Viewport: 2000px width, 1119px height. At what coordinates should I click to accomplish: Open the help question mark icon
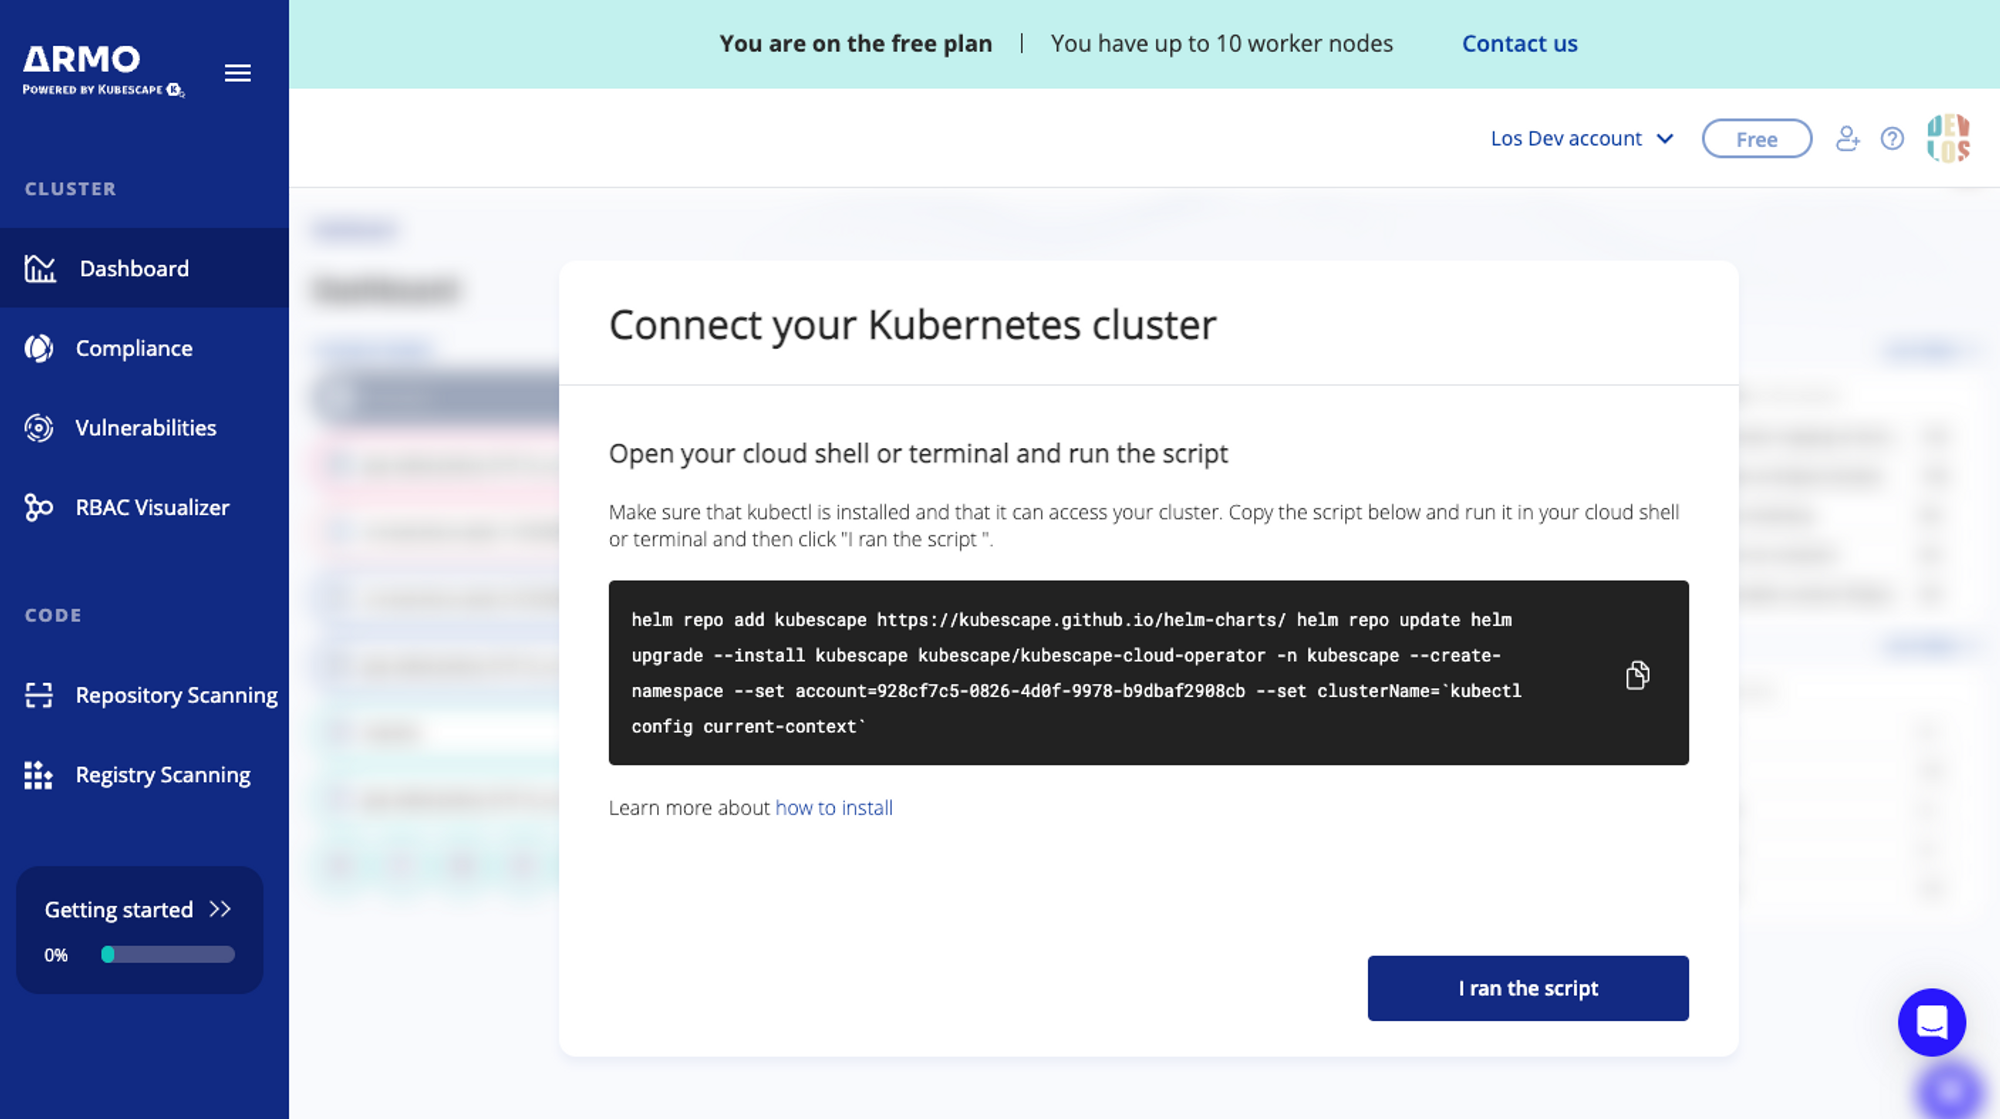coord(1892,139)
